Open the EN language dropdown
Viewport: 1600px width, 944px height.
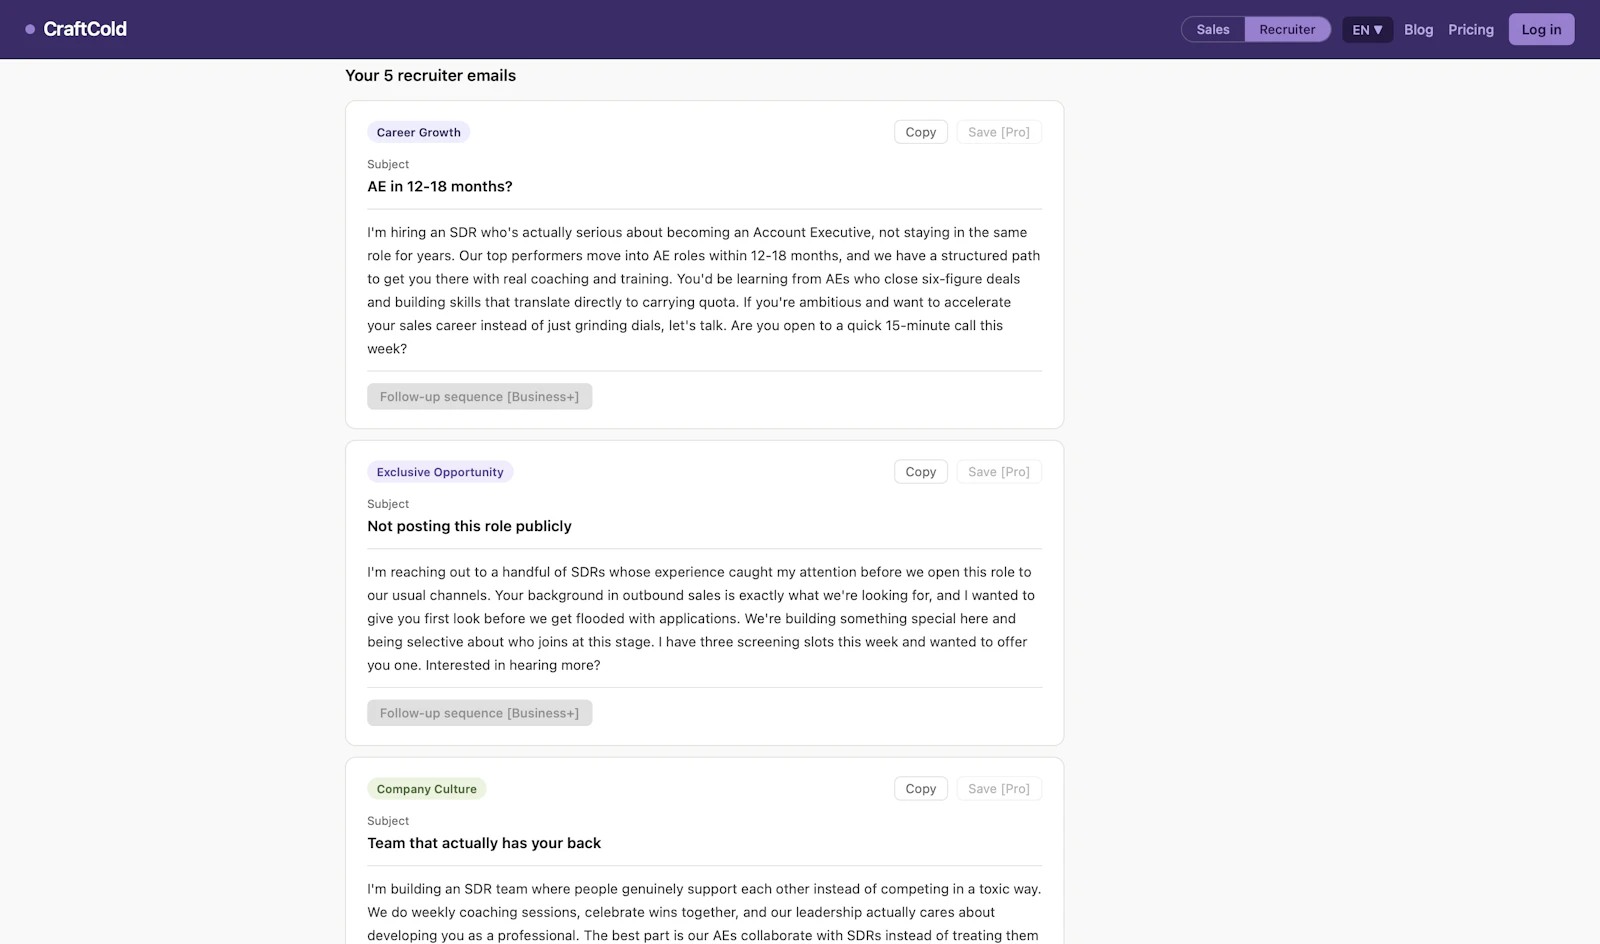pyautogui.click(x=1367, y=29)
